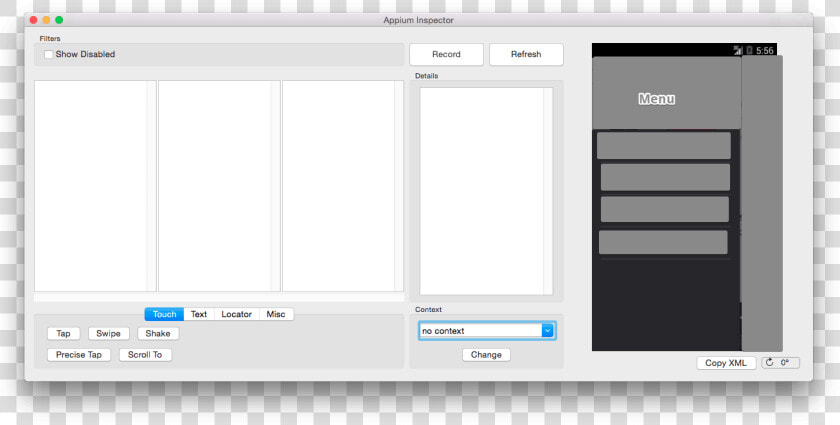Click the Shake button
This screenshot has height=425, width=840.
coord(158,333)
